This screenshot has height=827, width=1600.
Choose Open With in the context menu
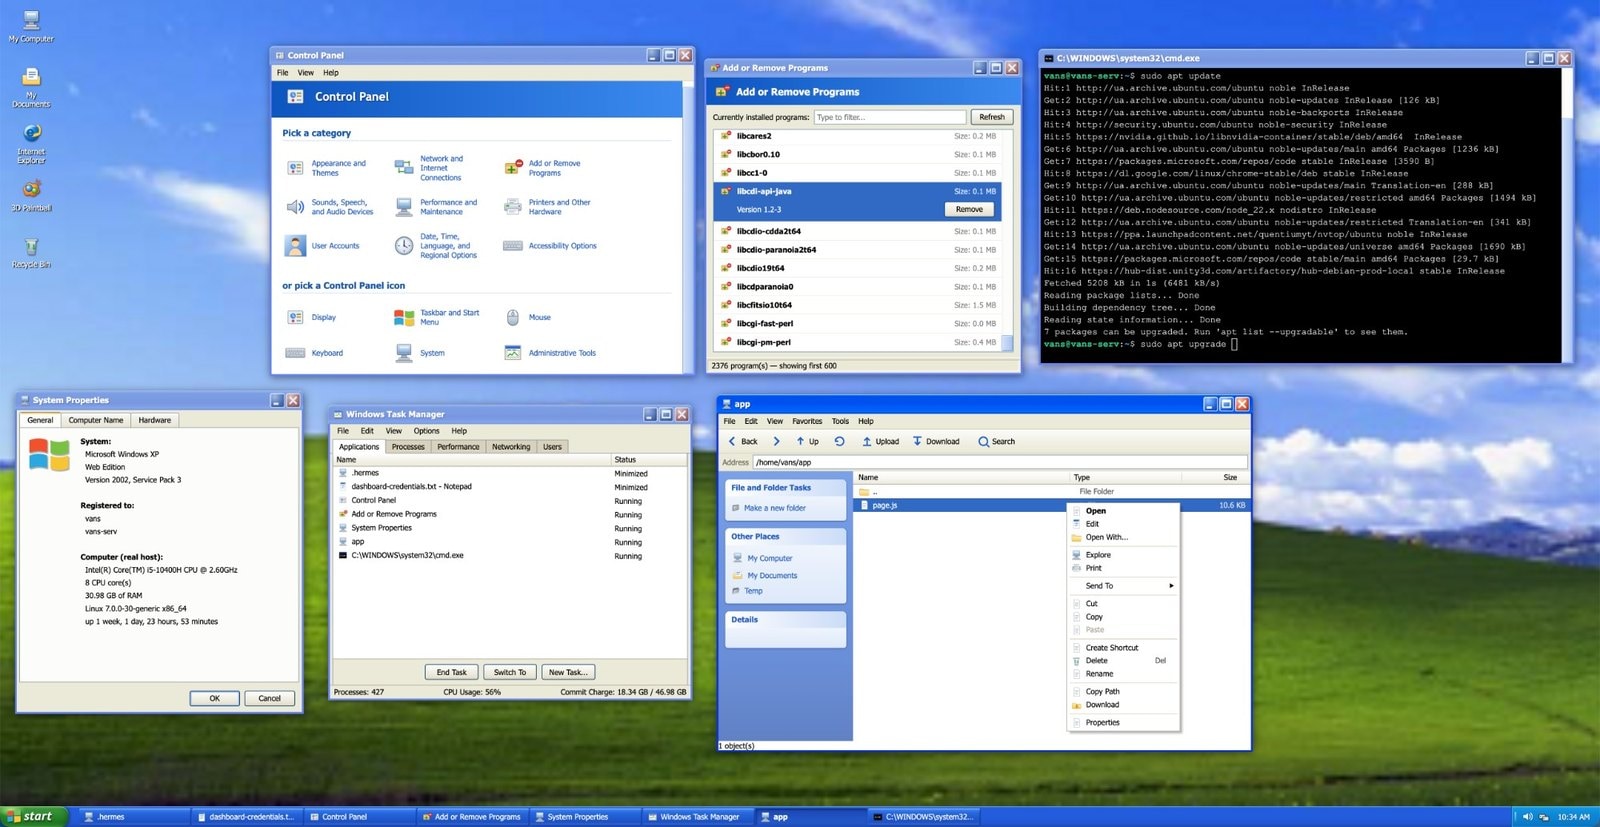[1124, 537]
